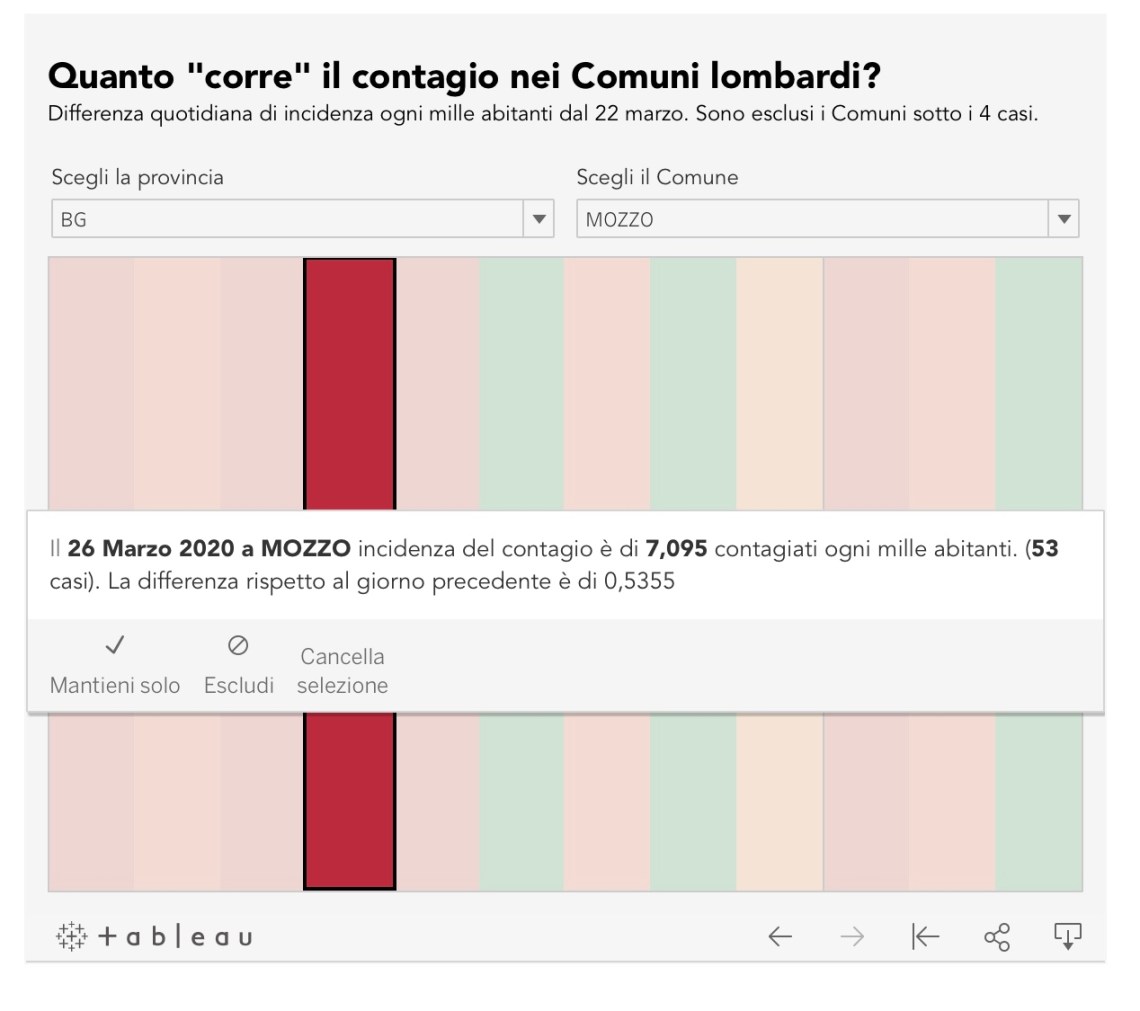Screen dimensions: 1140x1011
Task: Click the Escludi crossed-circle icon
Action: 238,646
